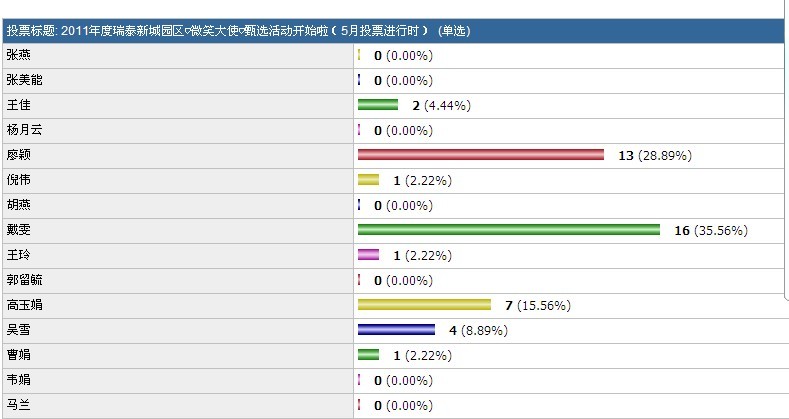This screenshot has height=419, width=789.
Task: Click the 16 (35.56%) vote count
Action: [711, 231]
